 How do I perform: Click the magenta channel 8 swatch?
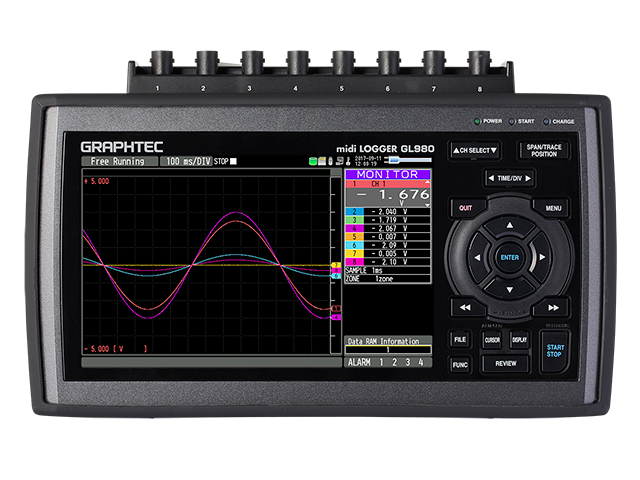tap(354, 262)
